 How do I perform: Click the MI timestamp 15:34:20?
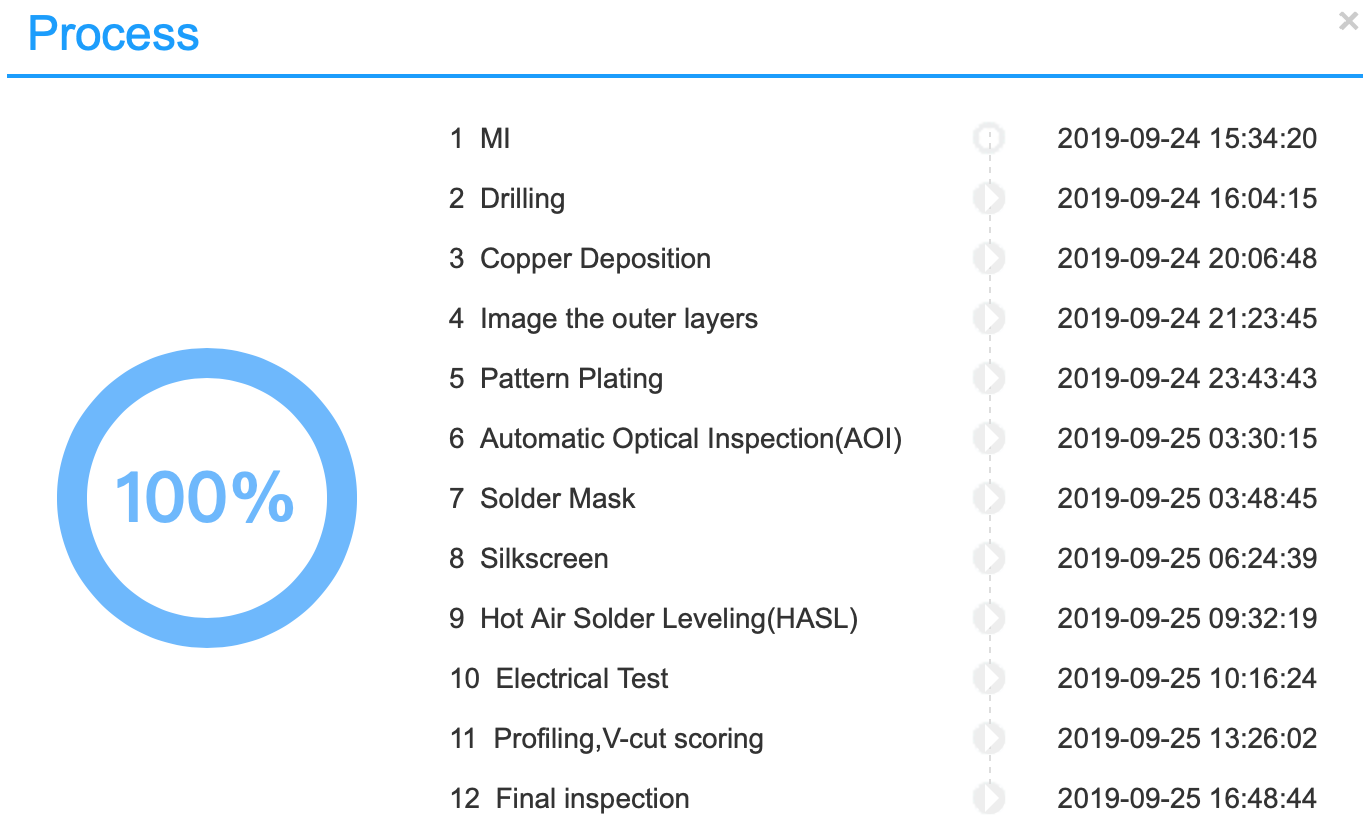click(1187, 139)
